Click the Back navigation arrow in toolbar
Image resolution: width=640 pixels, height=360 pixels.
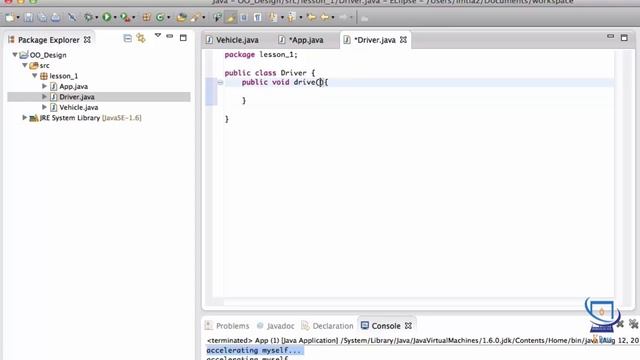(325, 17)
